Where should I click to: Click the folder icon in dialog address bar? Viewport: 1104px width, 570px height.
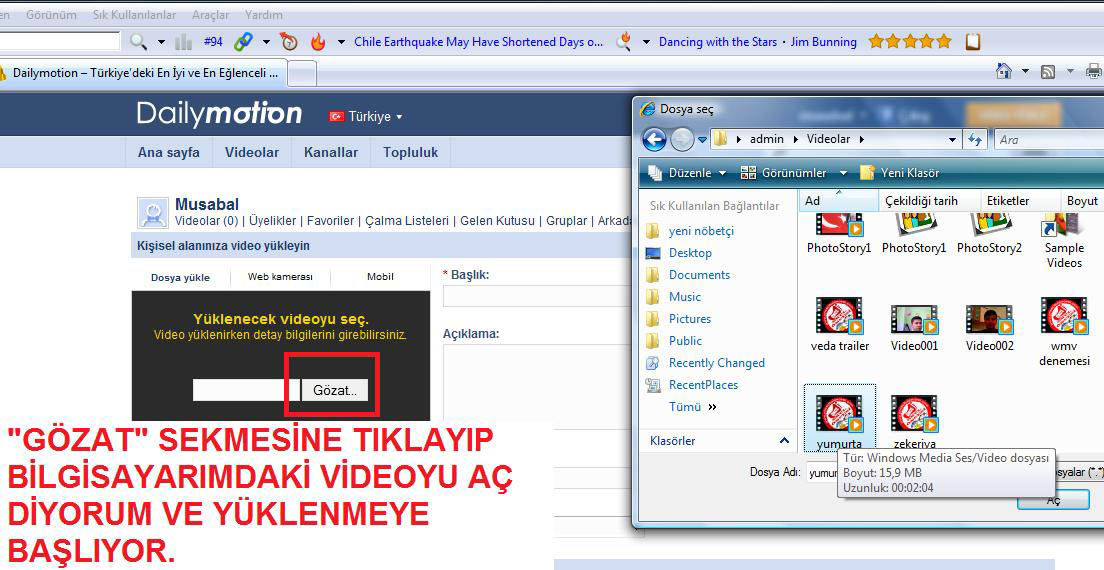(720, 139)
